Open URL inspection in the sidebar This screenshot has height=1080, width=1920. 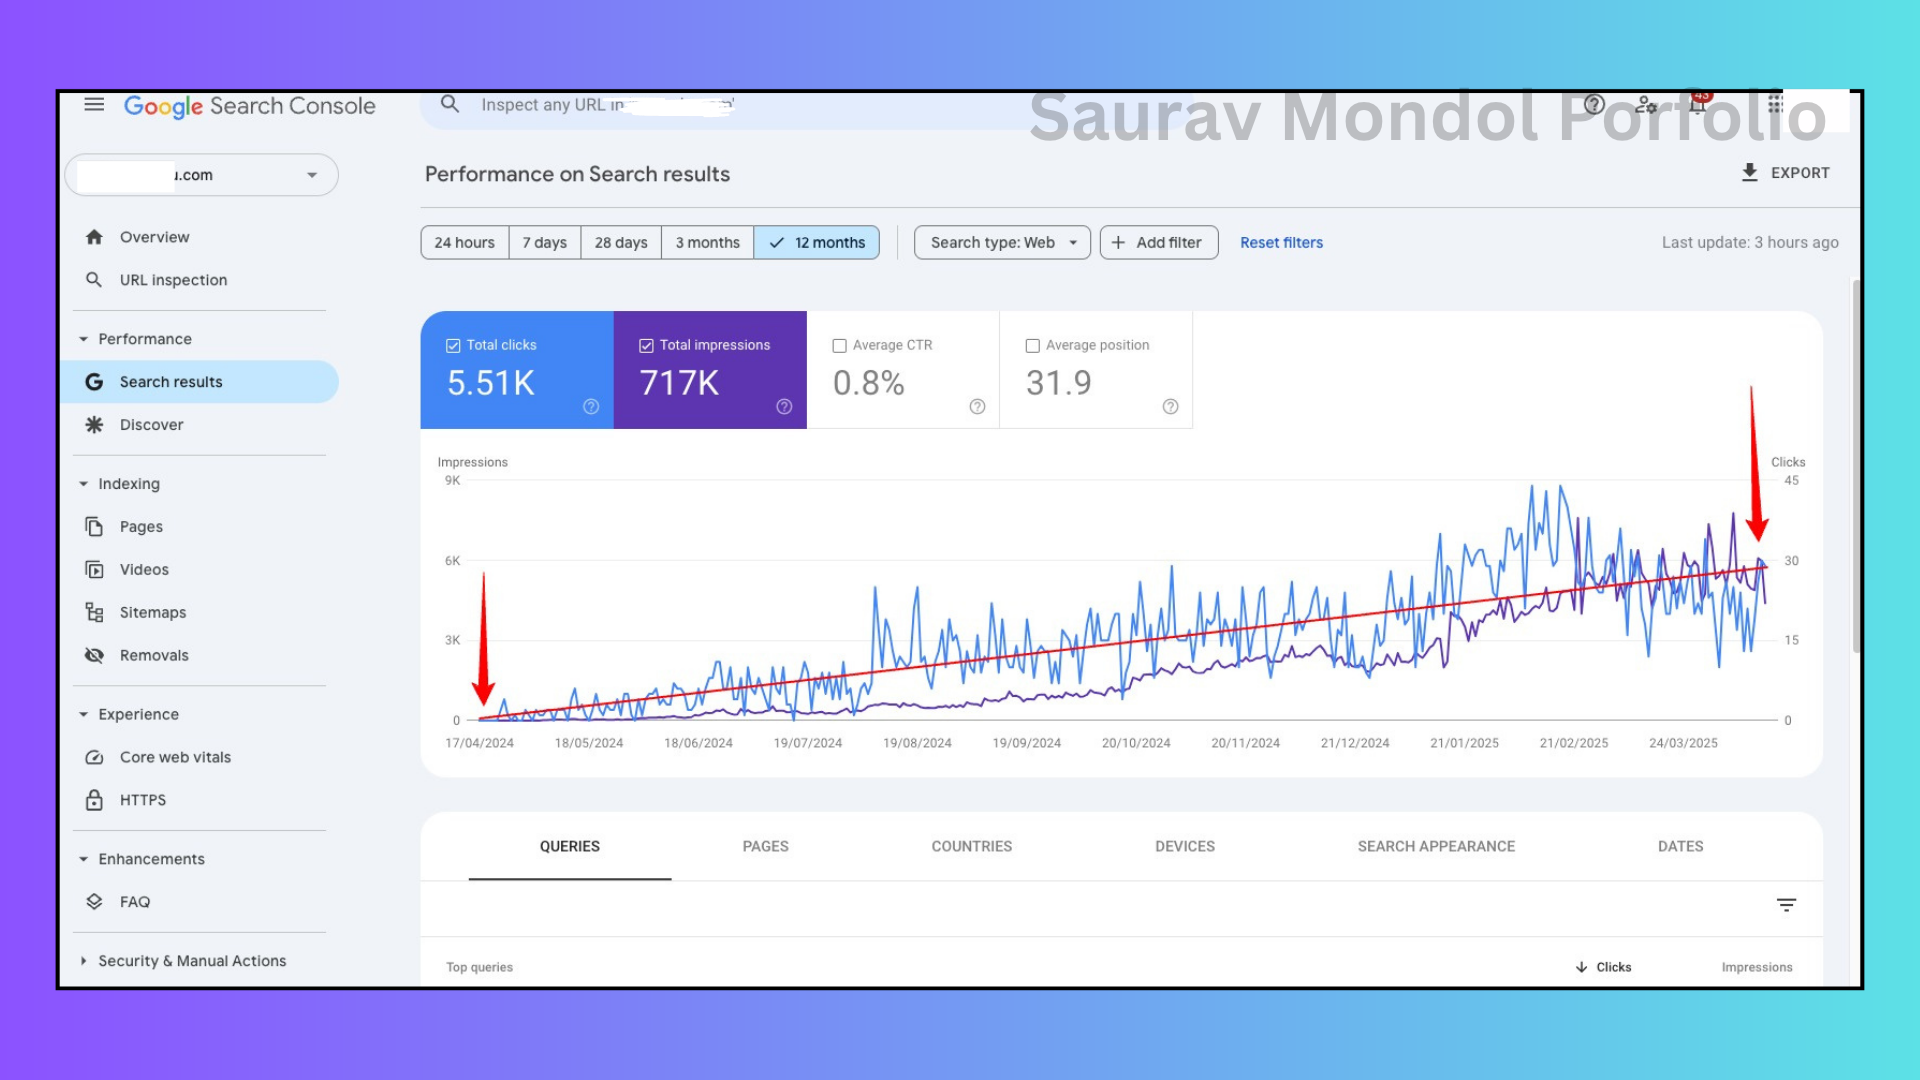(173, 280)
